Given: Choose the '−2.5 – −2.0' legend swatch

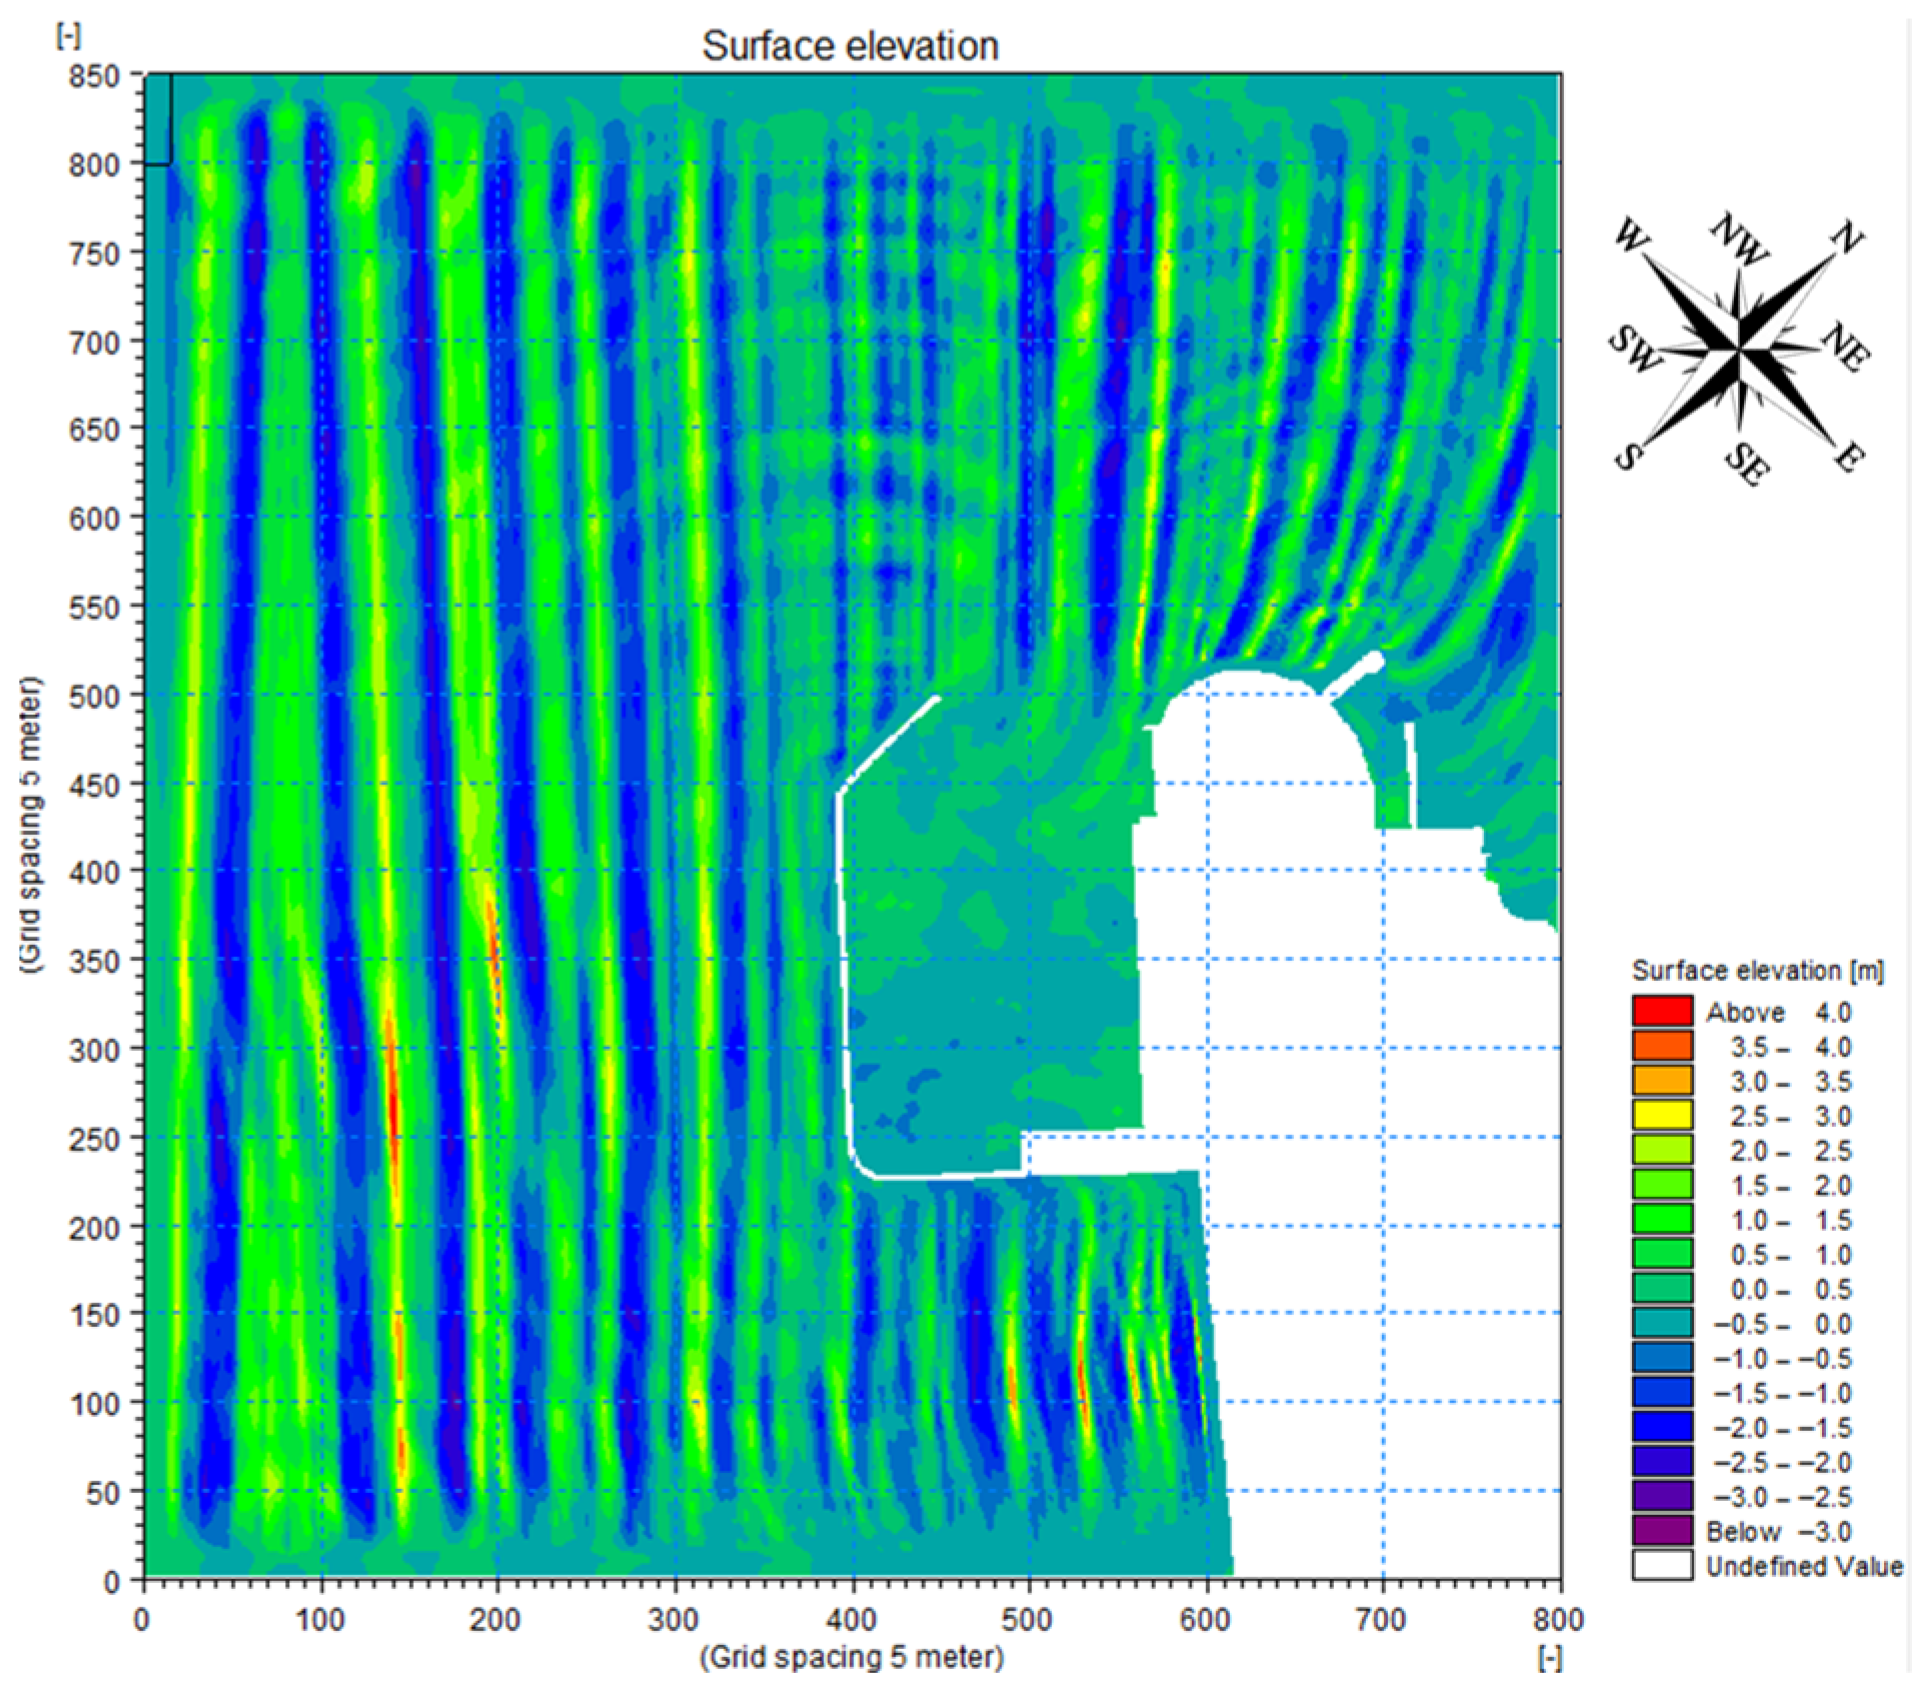Looking at the screenshot, I should (1662, 1462).
